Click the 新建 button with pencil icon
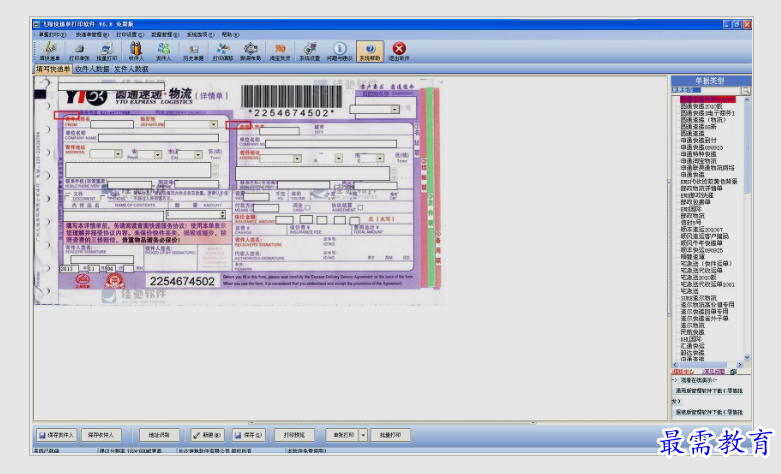Viewport: 781px width, 474px height. (x=208, y=435)
